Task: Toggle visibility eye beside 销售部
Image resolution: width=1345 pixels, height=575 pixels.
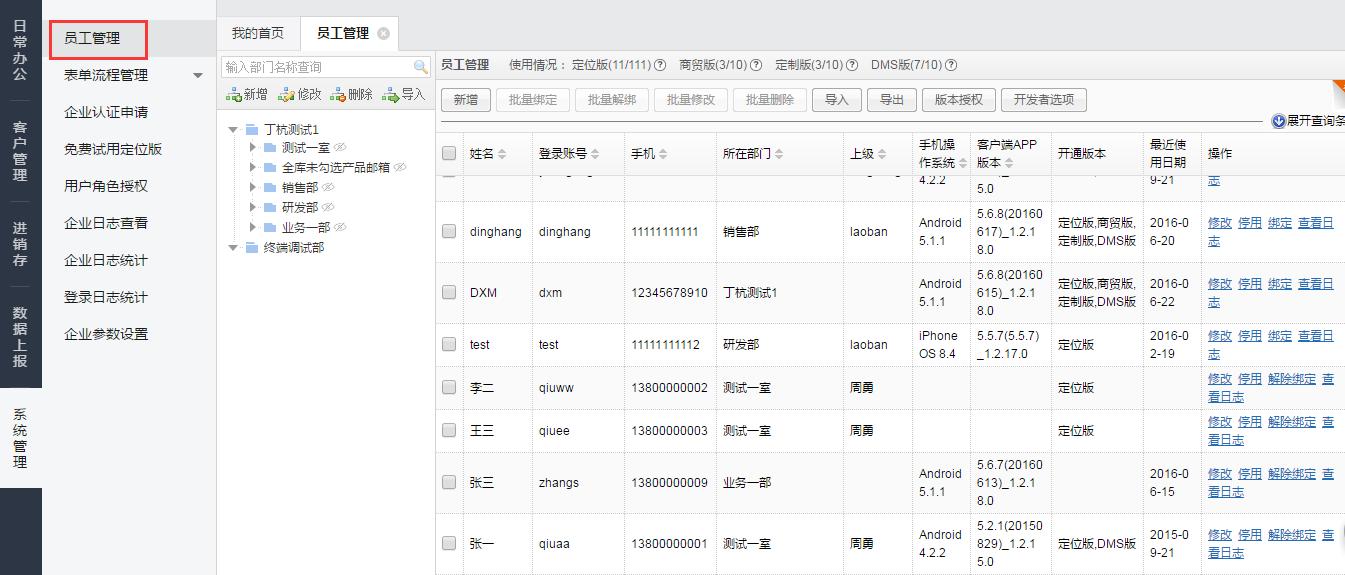Action: coord(328,188)
